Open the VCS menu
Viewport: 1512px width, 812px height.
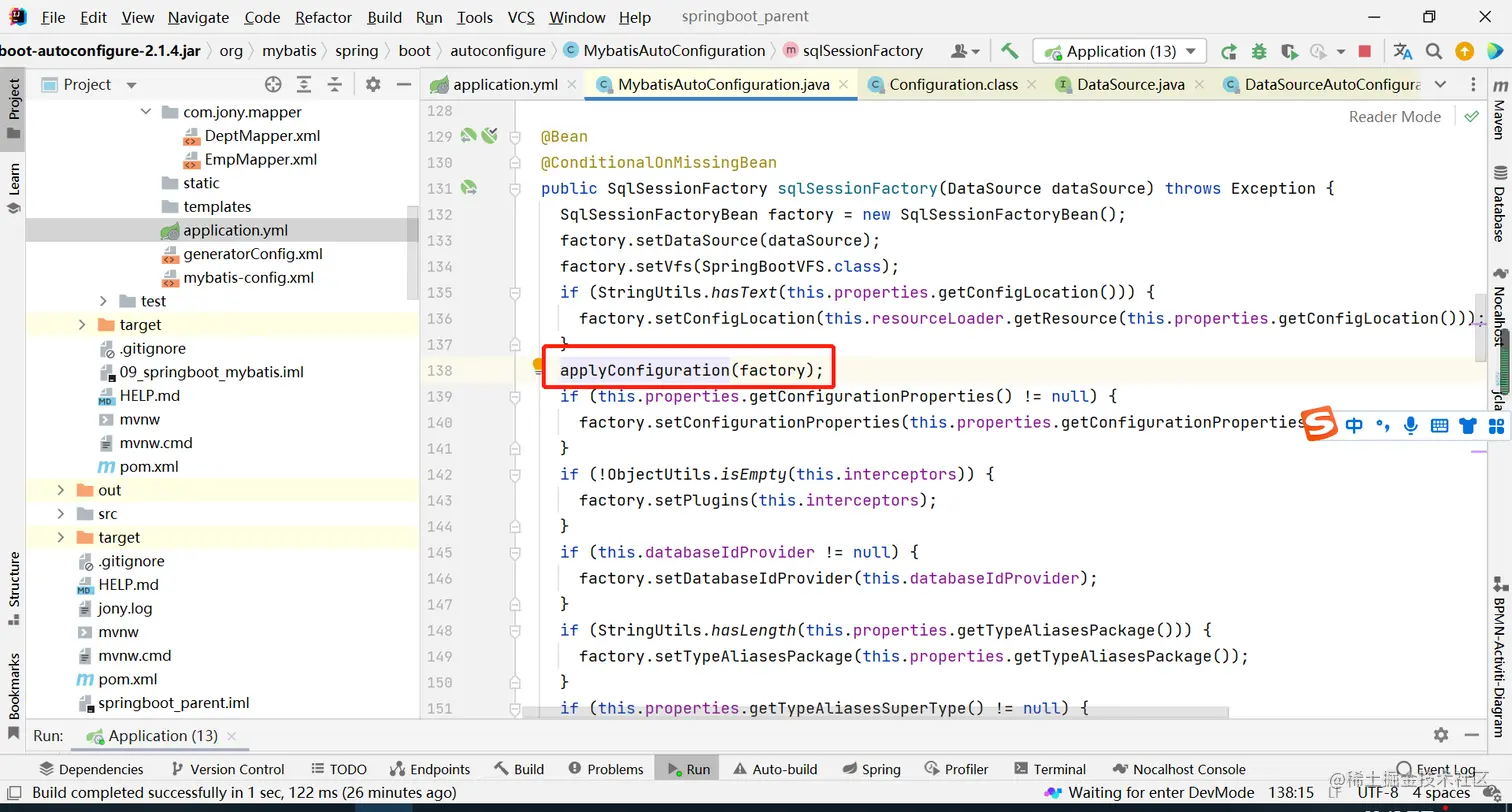tap(521, 17)
